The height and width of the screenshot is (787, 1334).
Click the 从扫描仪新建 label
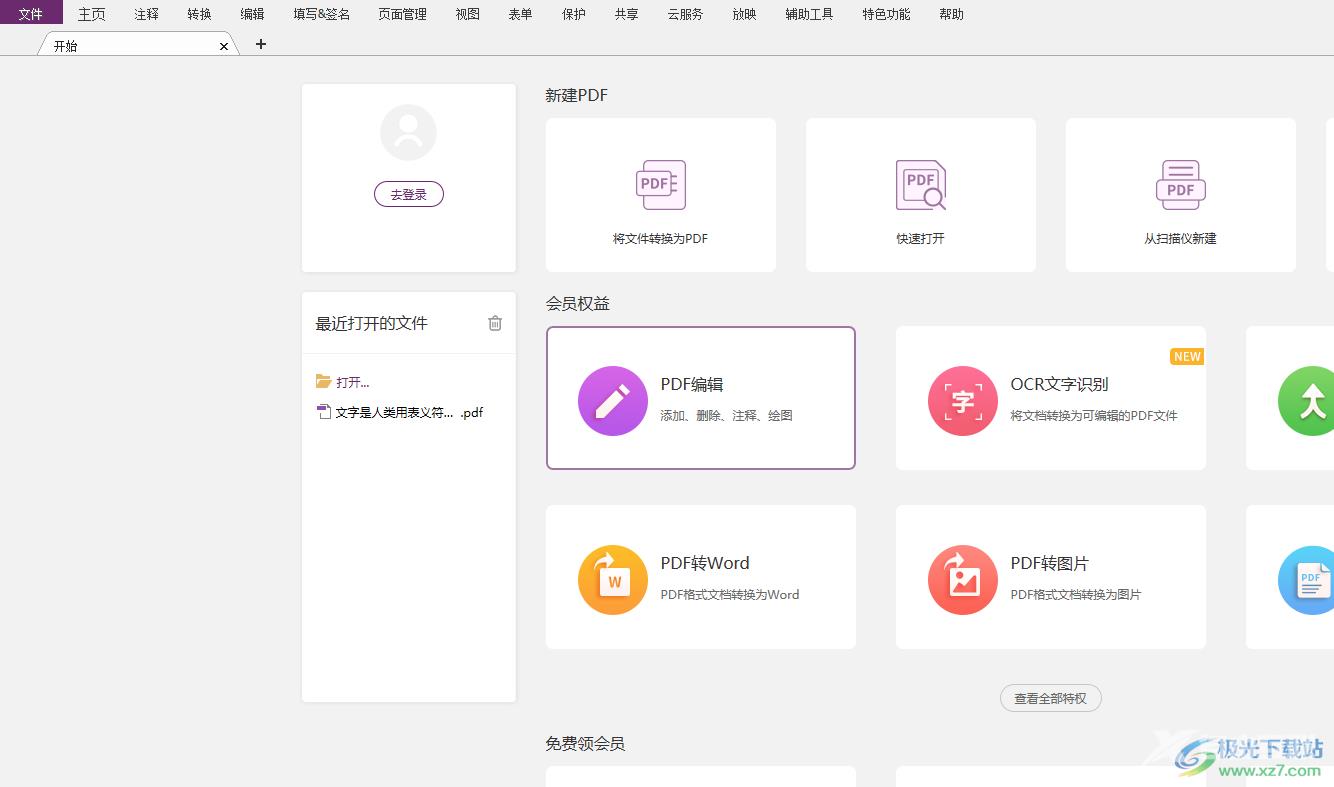pyautogui.click(x=1180, y=238)
